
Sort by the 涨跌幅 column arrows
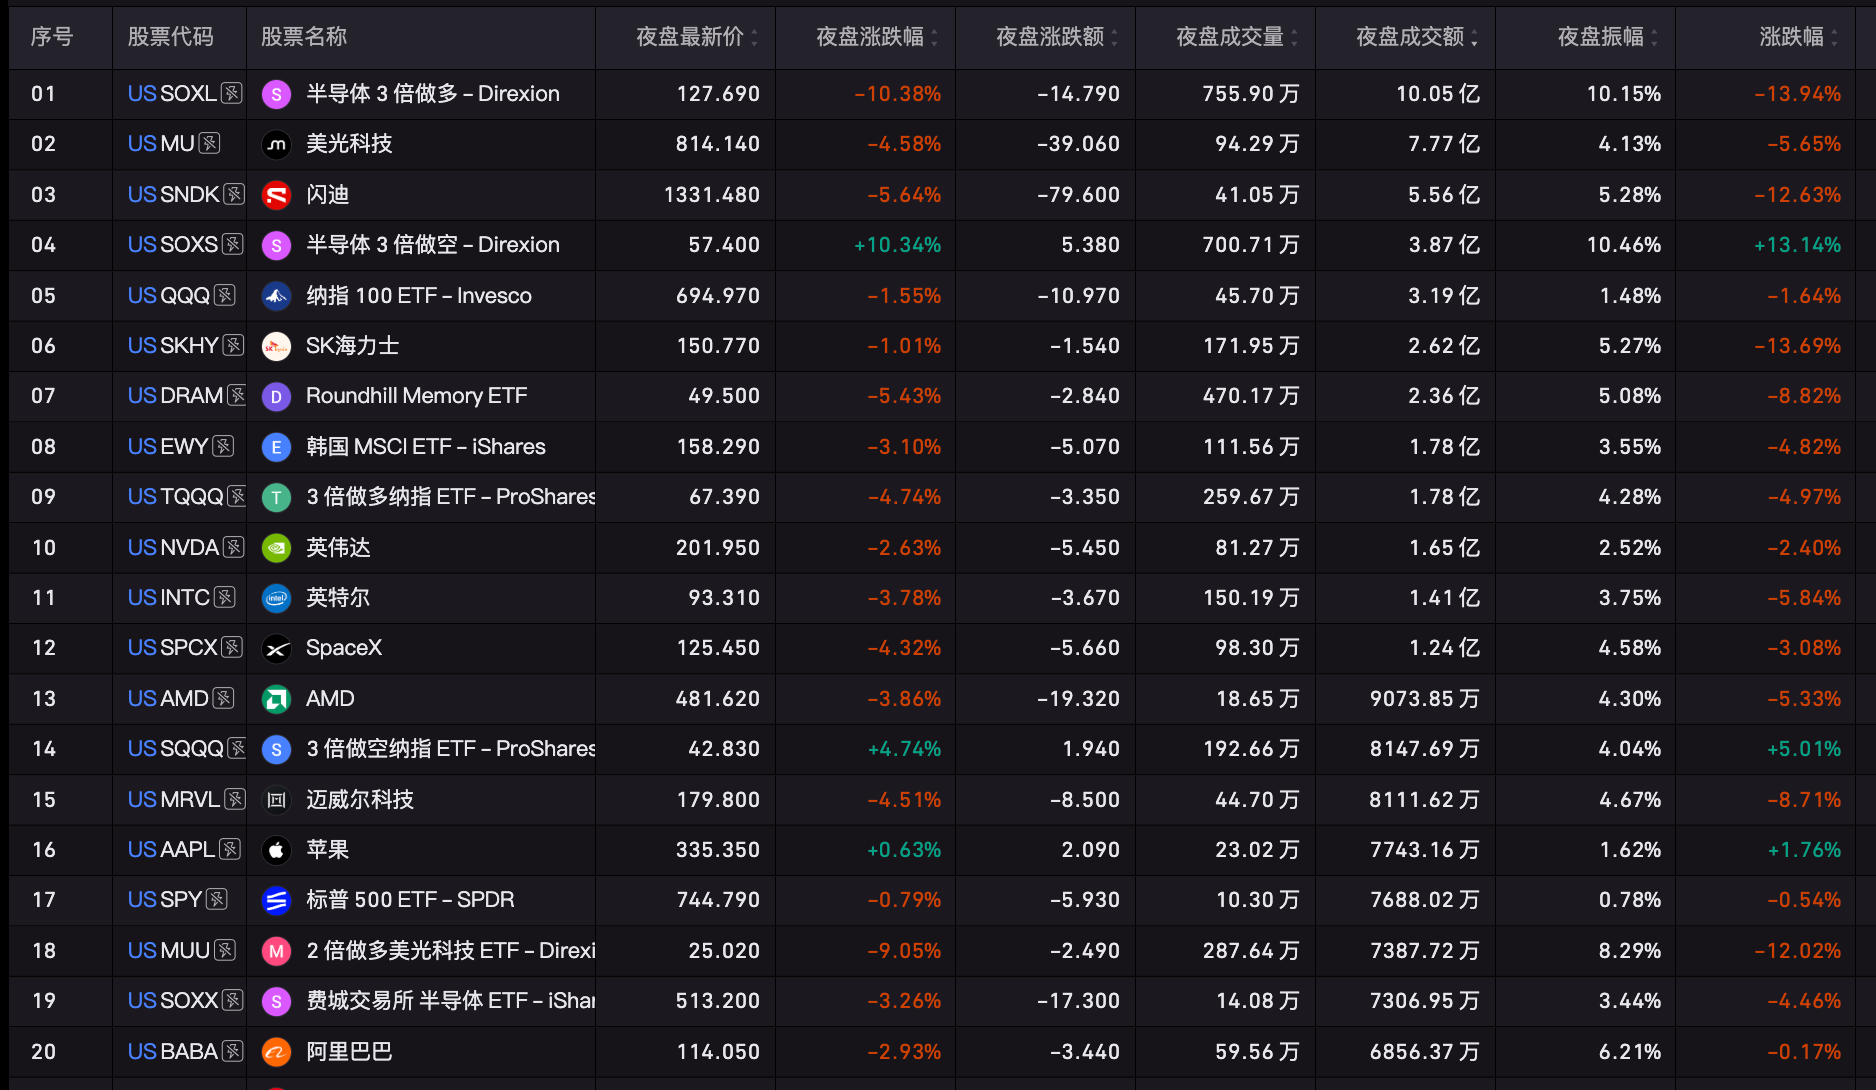click(1835, 38)
